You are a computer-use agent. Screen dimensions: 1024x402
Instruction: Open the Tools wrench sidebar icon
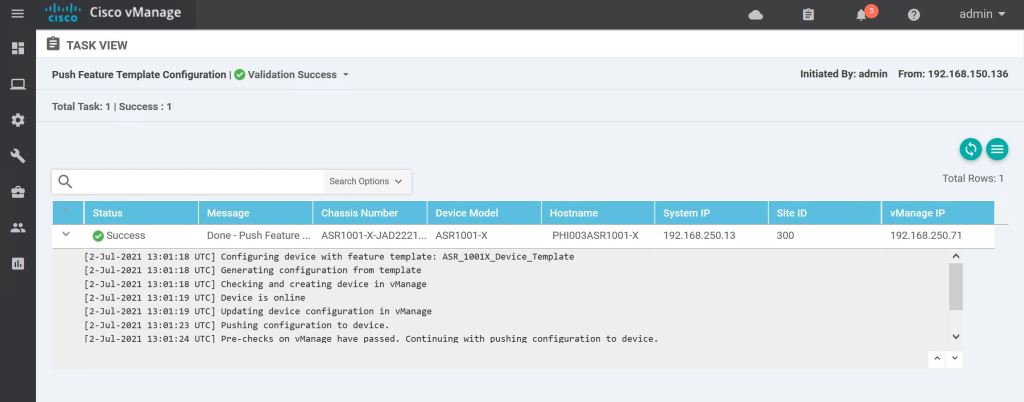17,156
